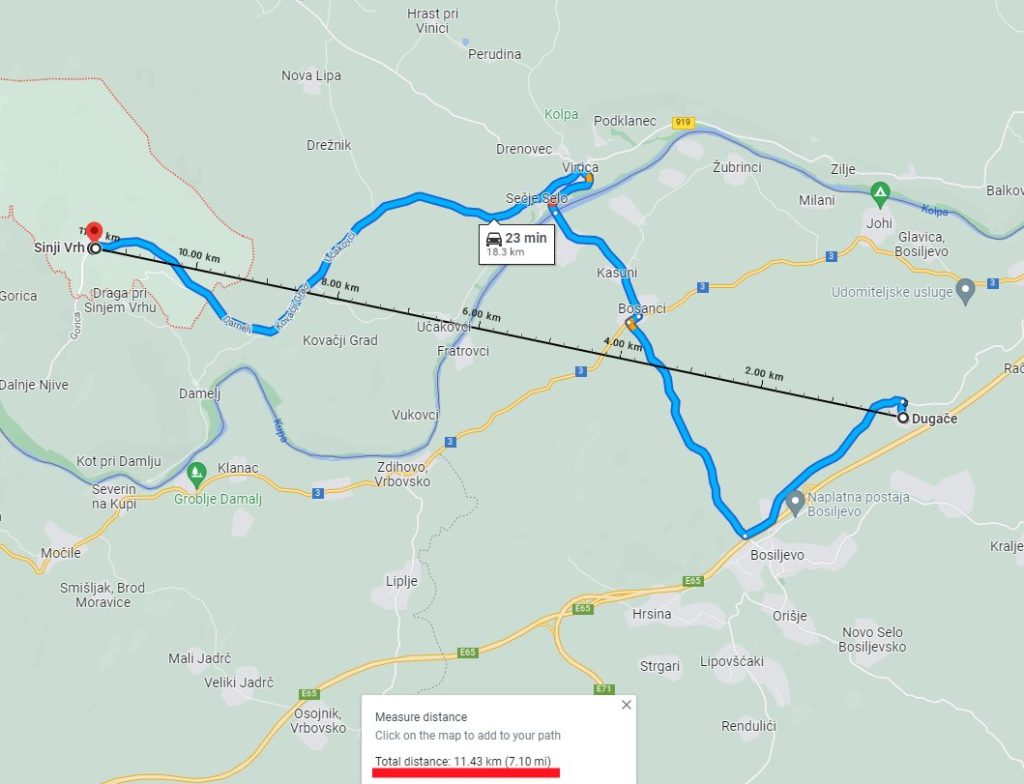This screenshot has height=784, width=1024.
Task: Click the E71 highway shield
Action: pyautogui.click(x=604, y=689)
